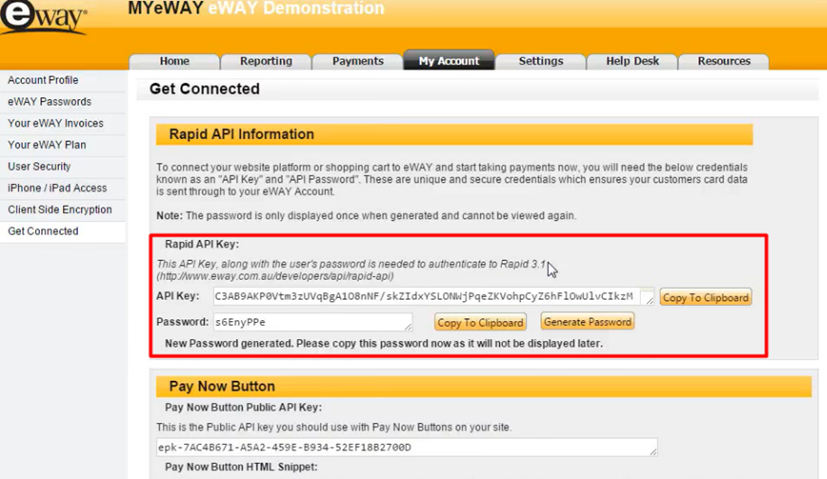
Task: Click the 'Note:' password warning line
Action: (366, 216)
